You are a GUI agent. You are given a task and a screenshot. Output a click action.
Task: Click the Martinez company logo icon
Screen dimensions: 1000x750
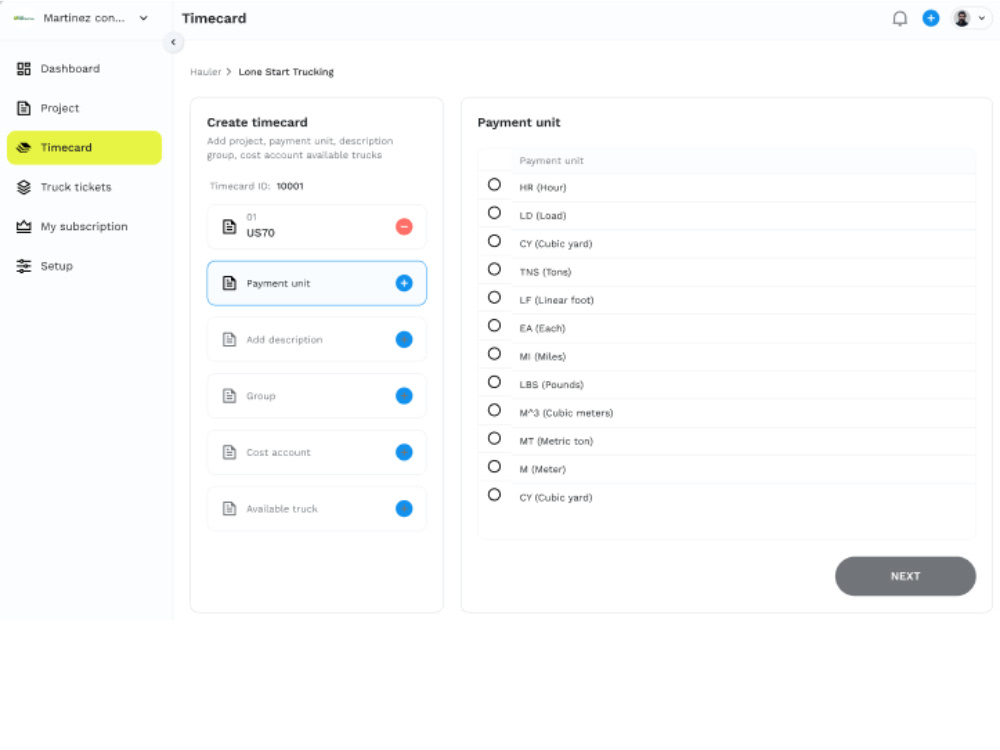click(24, 18)
